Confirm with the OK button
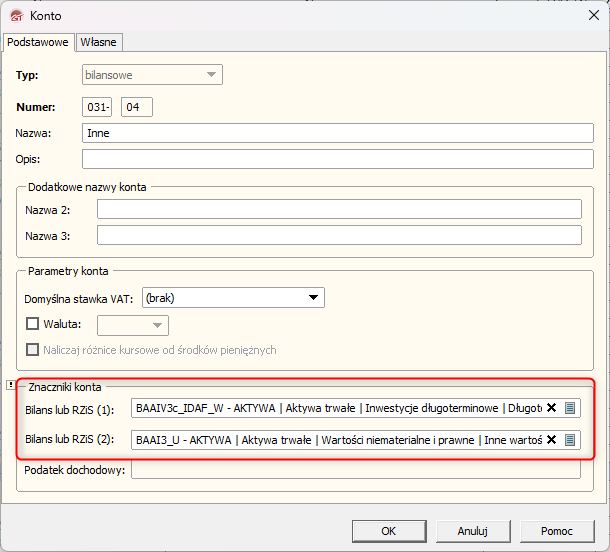This screenshot has height=552, width=610. (x=389, y=531)
